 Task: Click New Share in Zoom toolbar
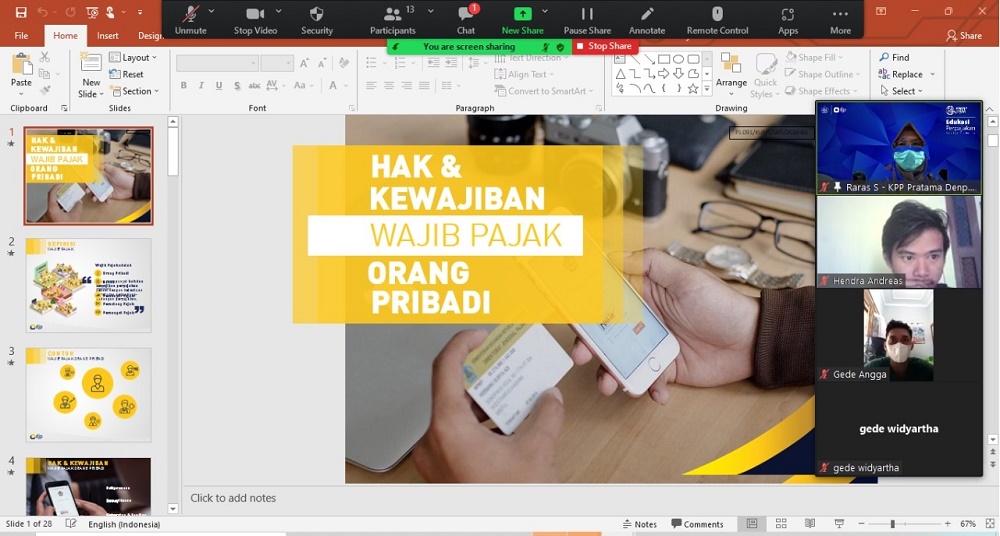tap(522, 20)
